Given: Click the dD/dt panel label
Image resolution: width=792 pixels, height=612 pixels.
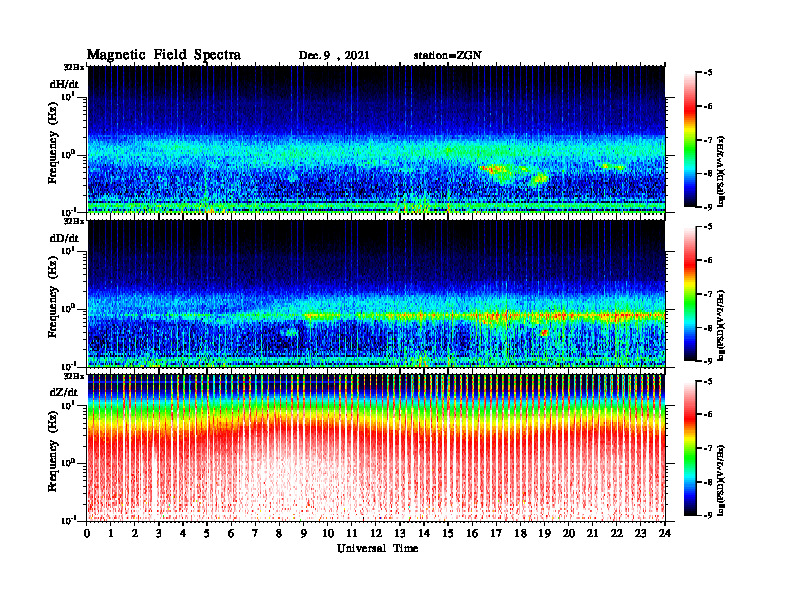Looking at the screenshot, I should point(64,238).
